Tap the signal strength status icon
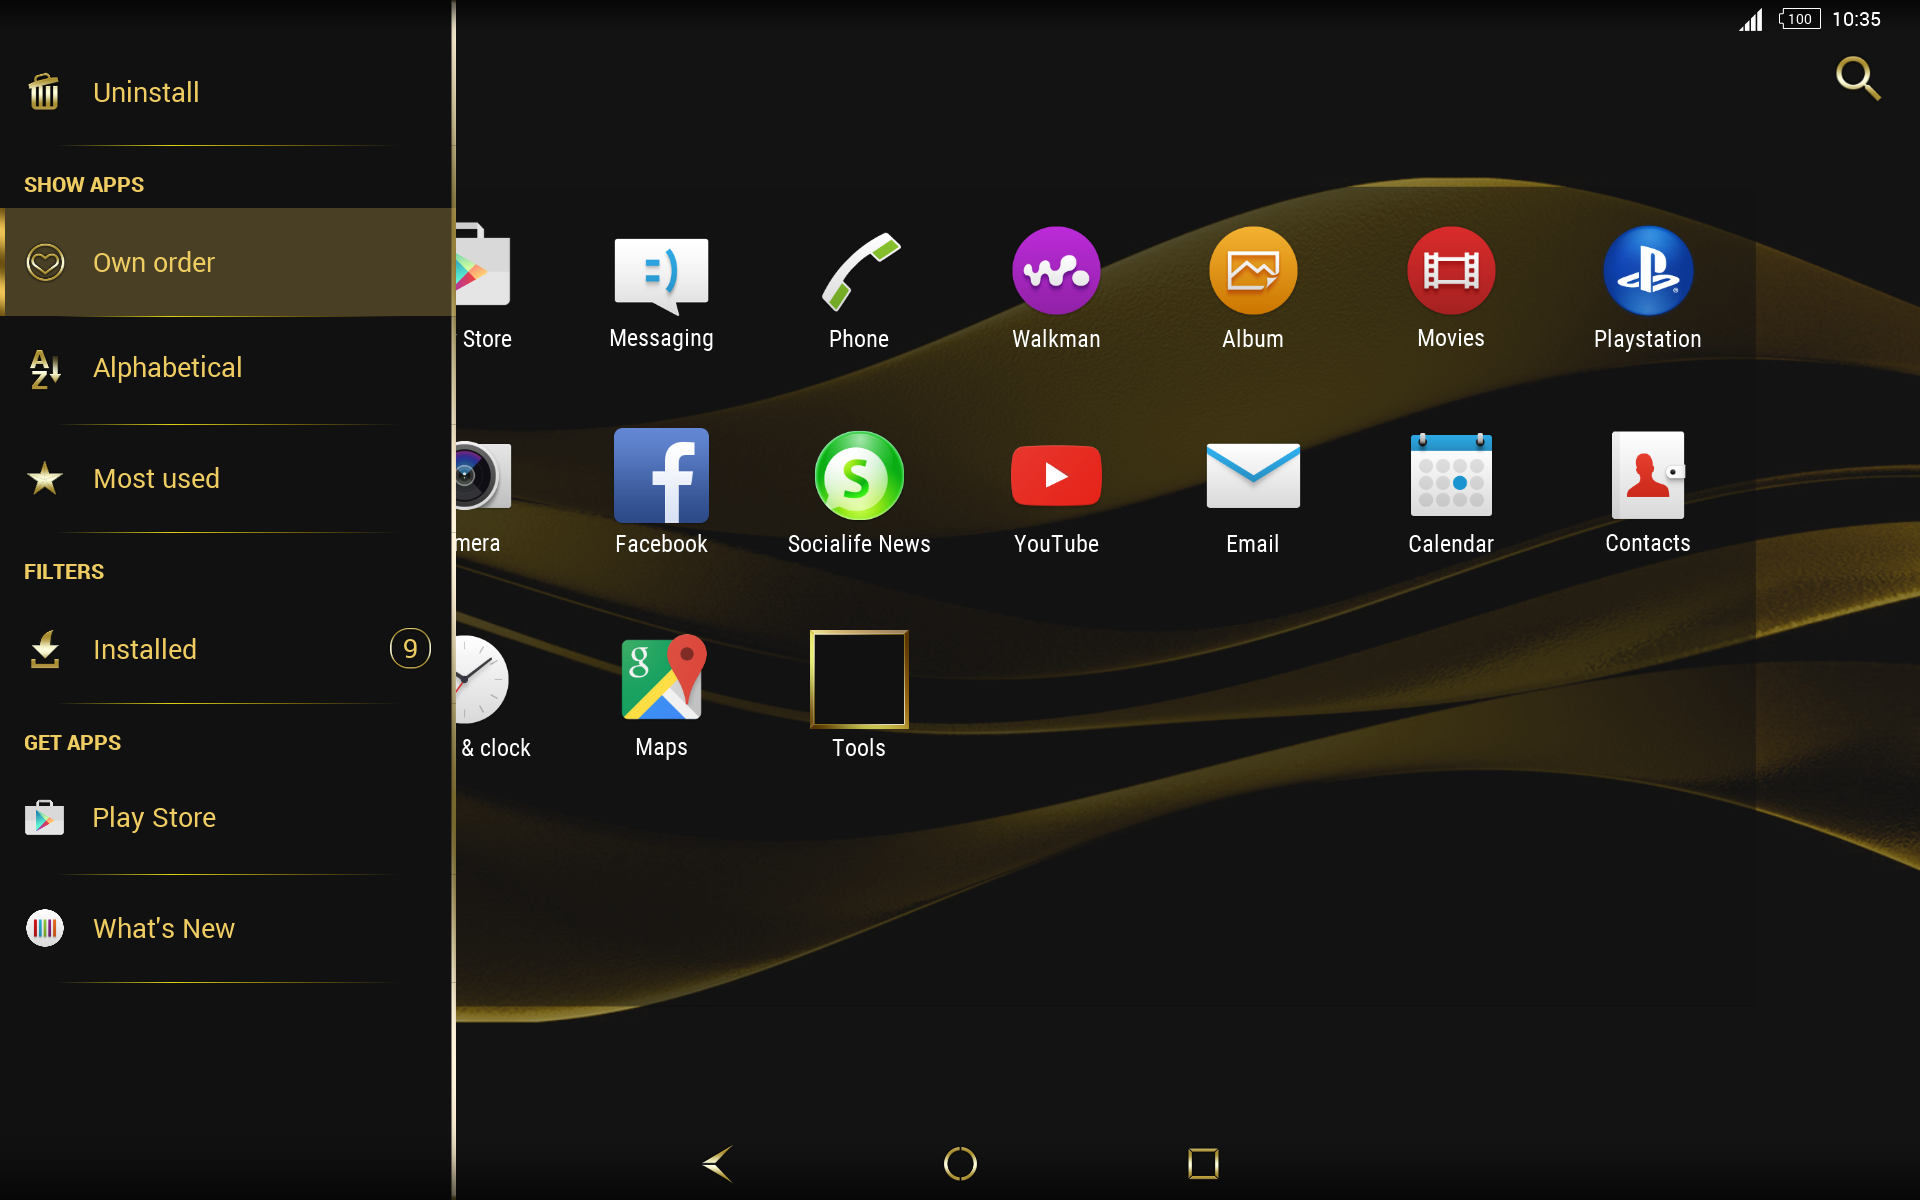This screenshot has width=1920, height=1200. pos(1751,19)
